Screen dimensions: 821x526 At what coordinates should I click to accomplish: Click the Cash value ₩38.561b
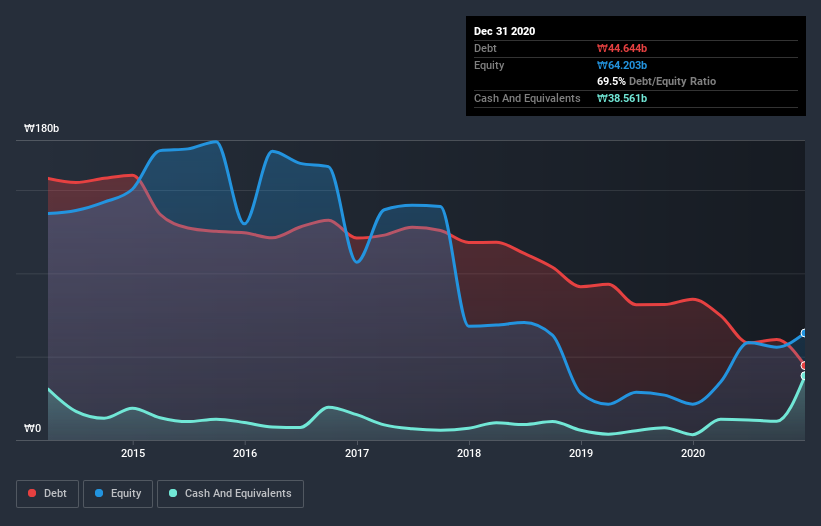(x=622, y=99)
